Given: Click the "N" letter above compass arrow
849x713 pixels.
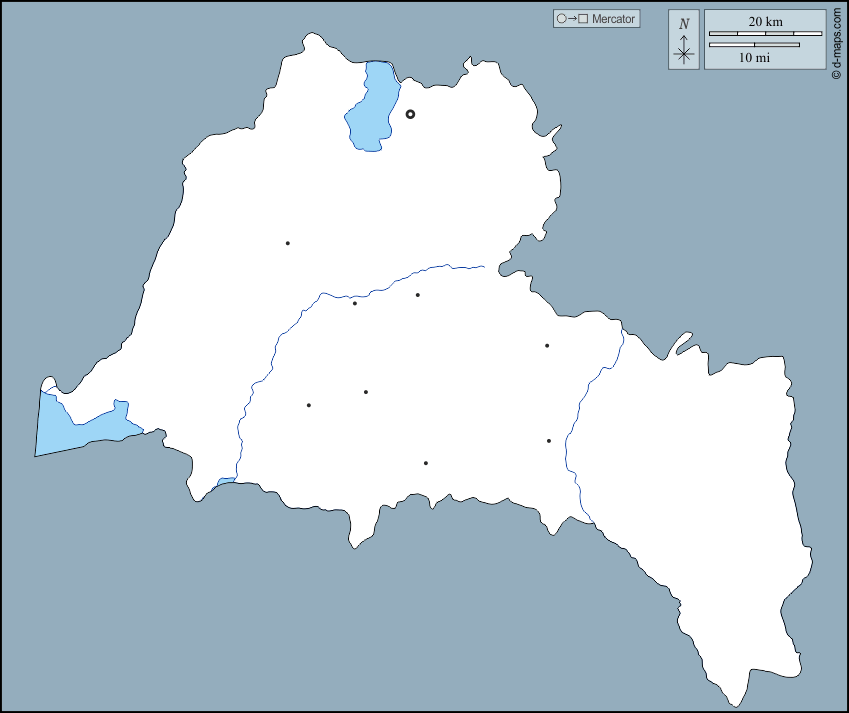Looking at the screenshot, I should coord(684,24).
